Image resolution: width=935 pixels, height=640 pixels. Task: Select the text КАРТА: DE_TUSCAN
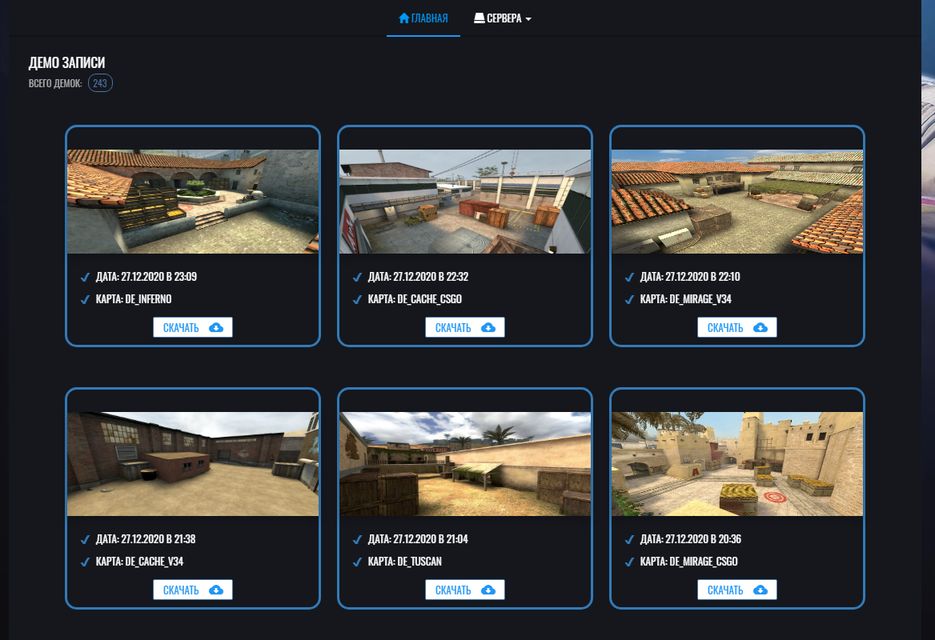(x=405, y=561)
